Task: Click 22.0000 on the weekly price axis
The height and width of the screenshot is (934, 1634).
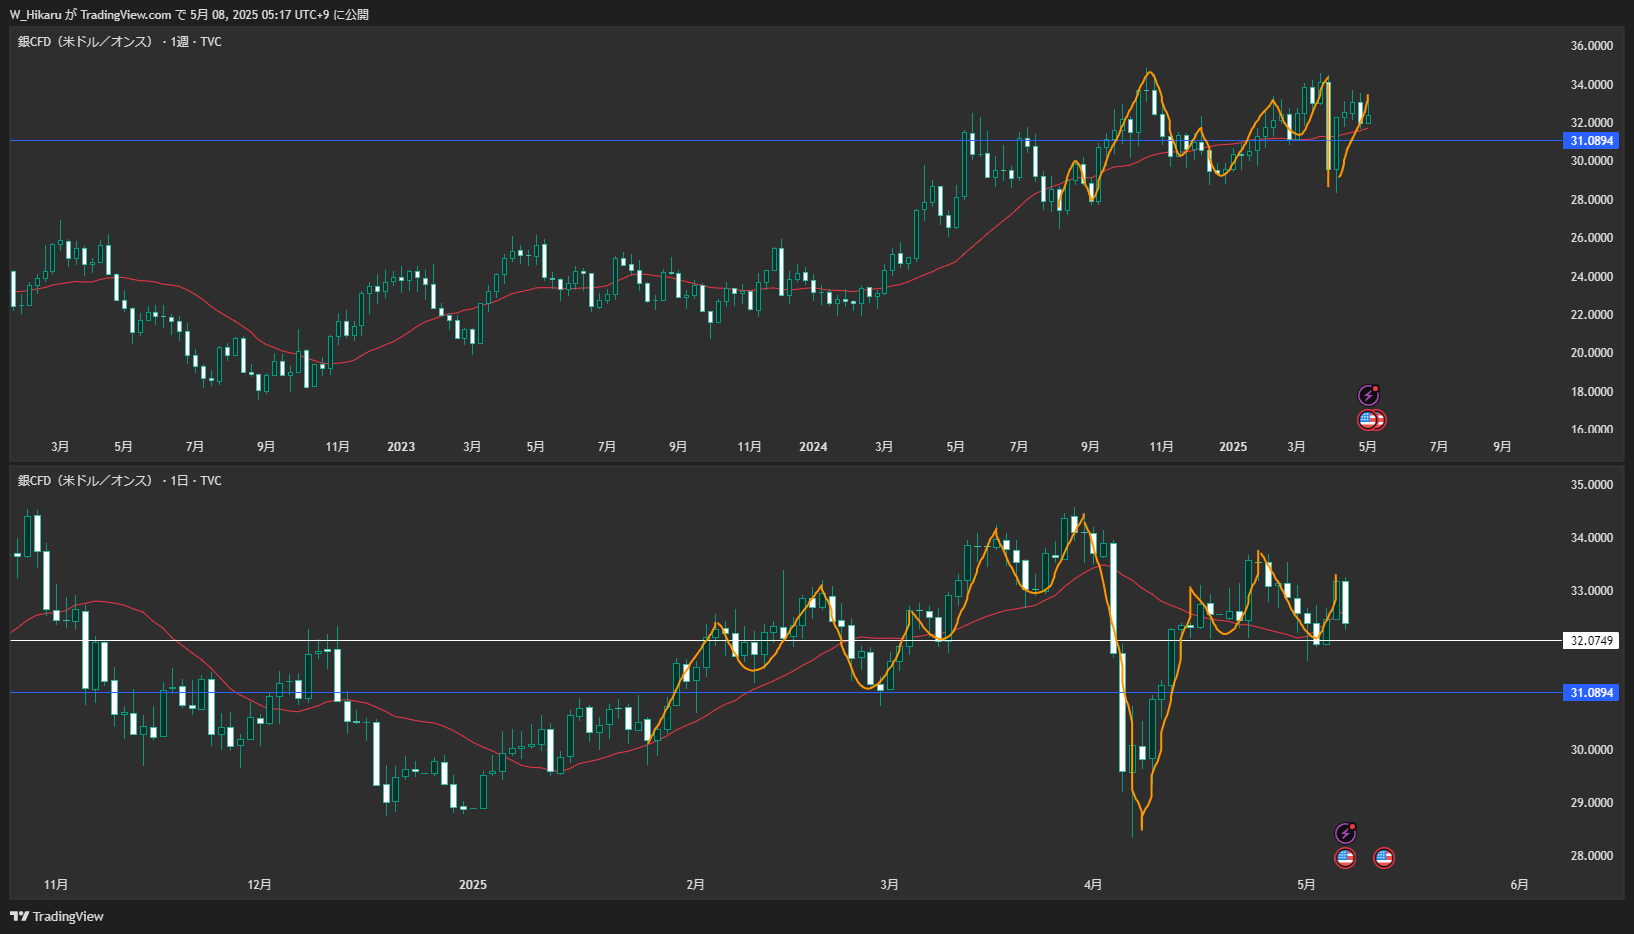Action: tap(1592, 315)
